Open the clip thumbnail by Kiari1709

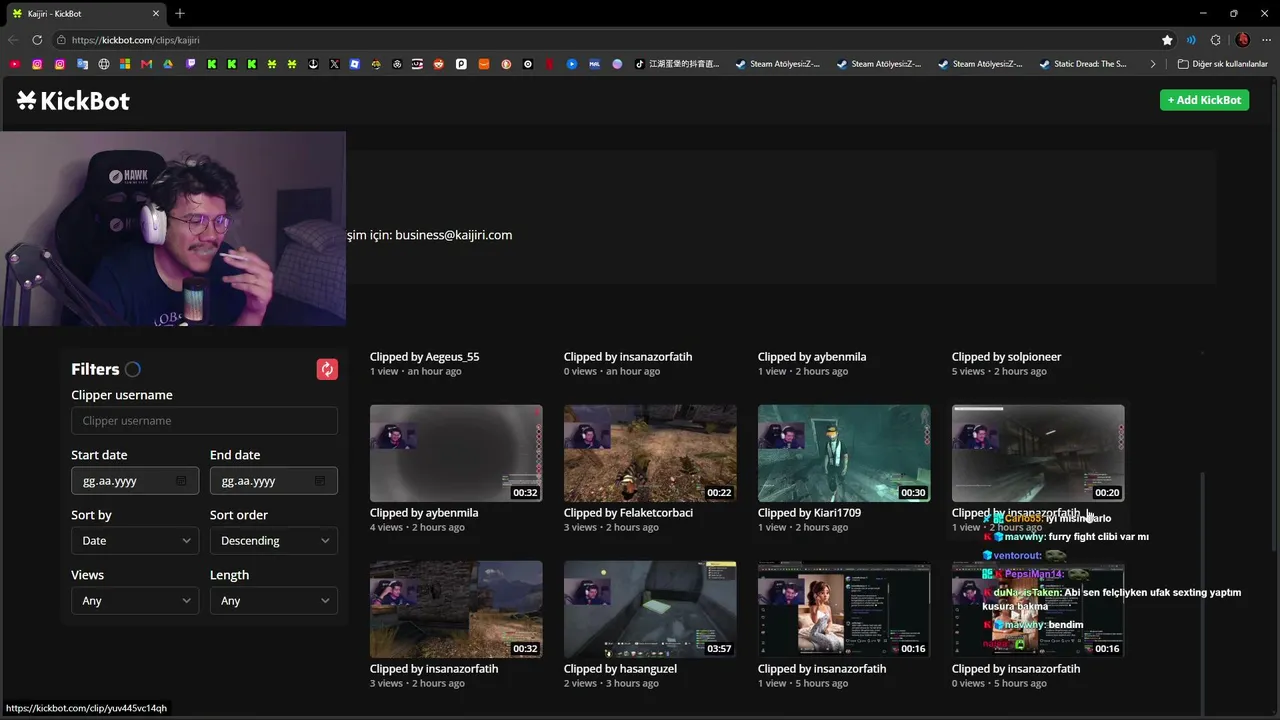coord(844,453)
